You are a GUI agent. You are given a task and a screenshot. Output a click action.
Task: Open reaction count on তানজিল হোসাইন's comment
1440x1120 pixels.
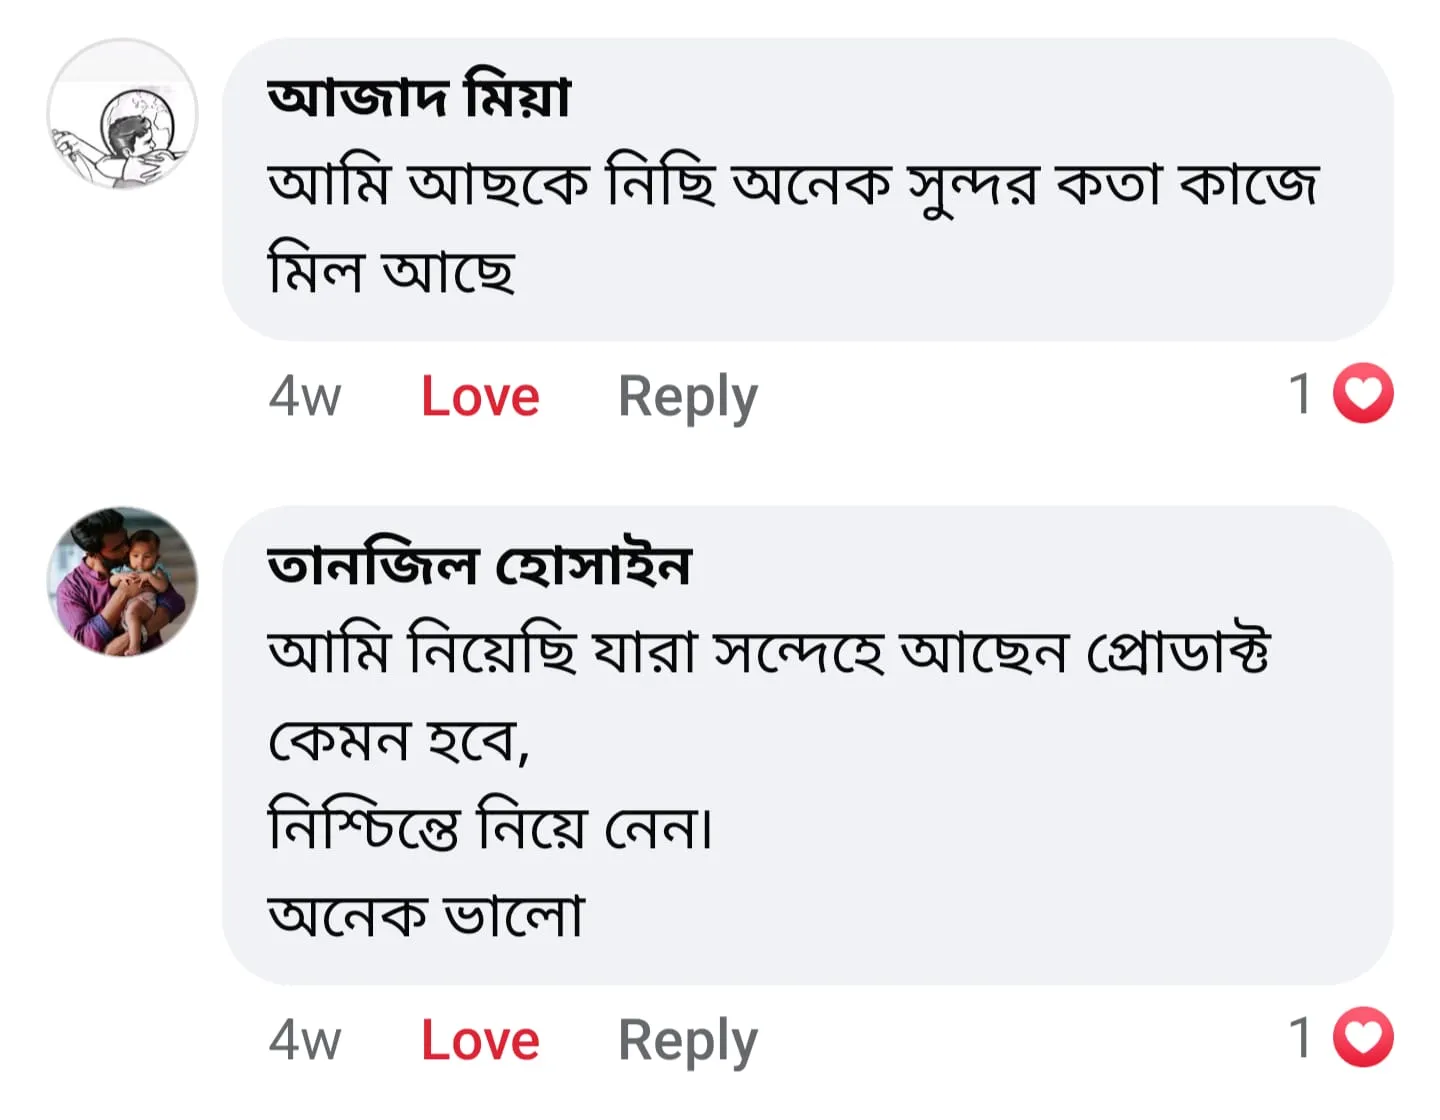tap(1300, 1037)
